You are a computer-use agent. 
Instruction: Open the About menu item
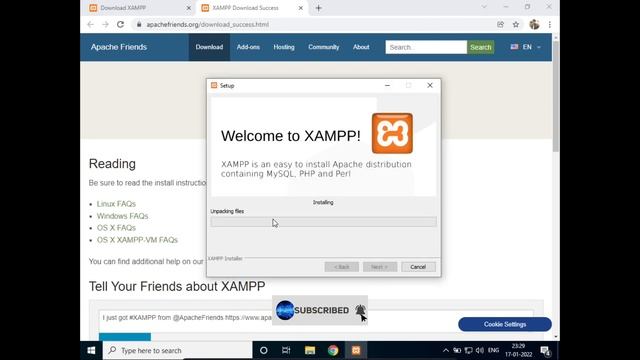tap(361, 47)
